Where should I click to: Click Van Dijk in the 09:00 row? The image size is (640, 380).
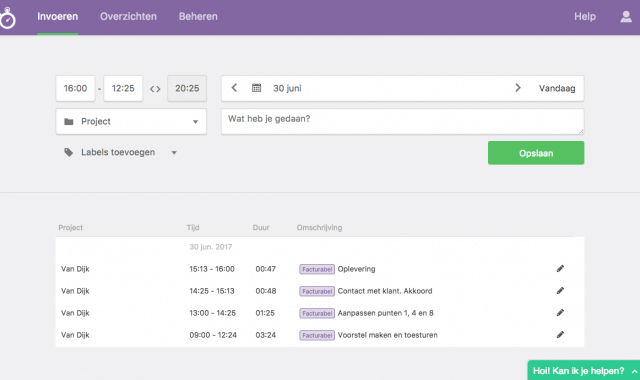click(x=75, y=335)
